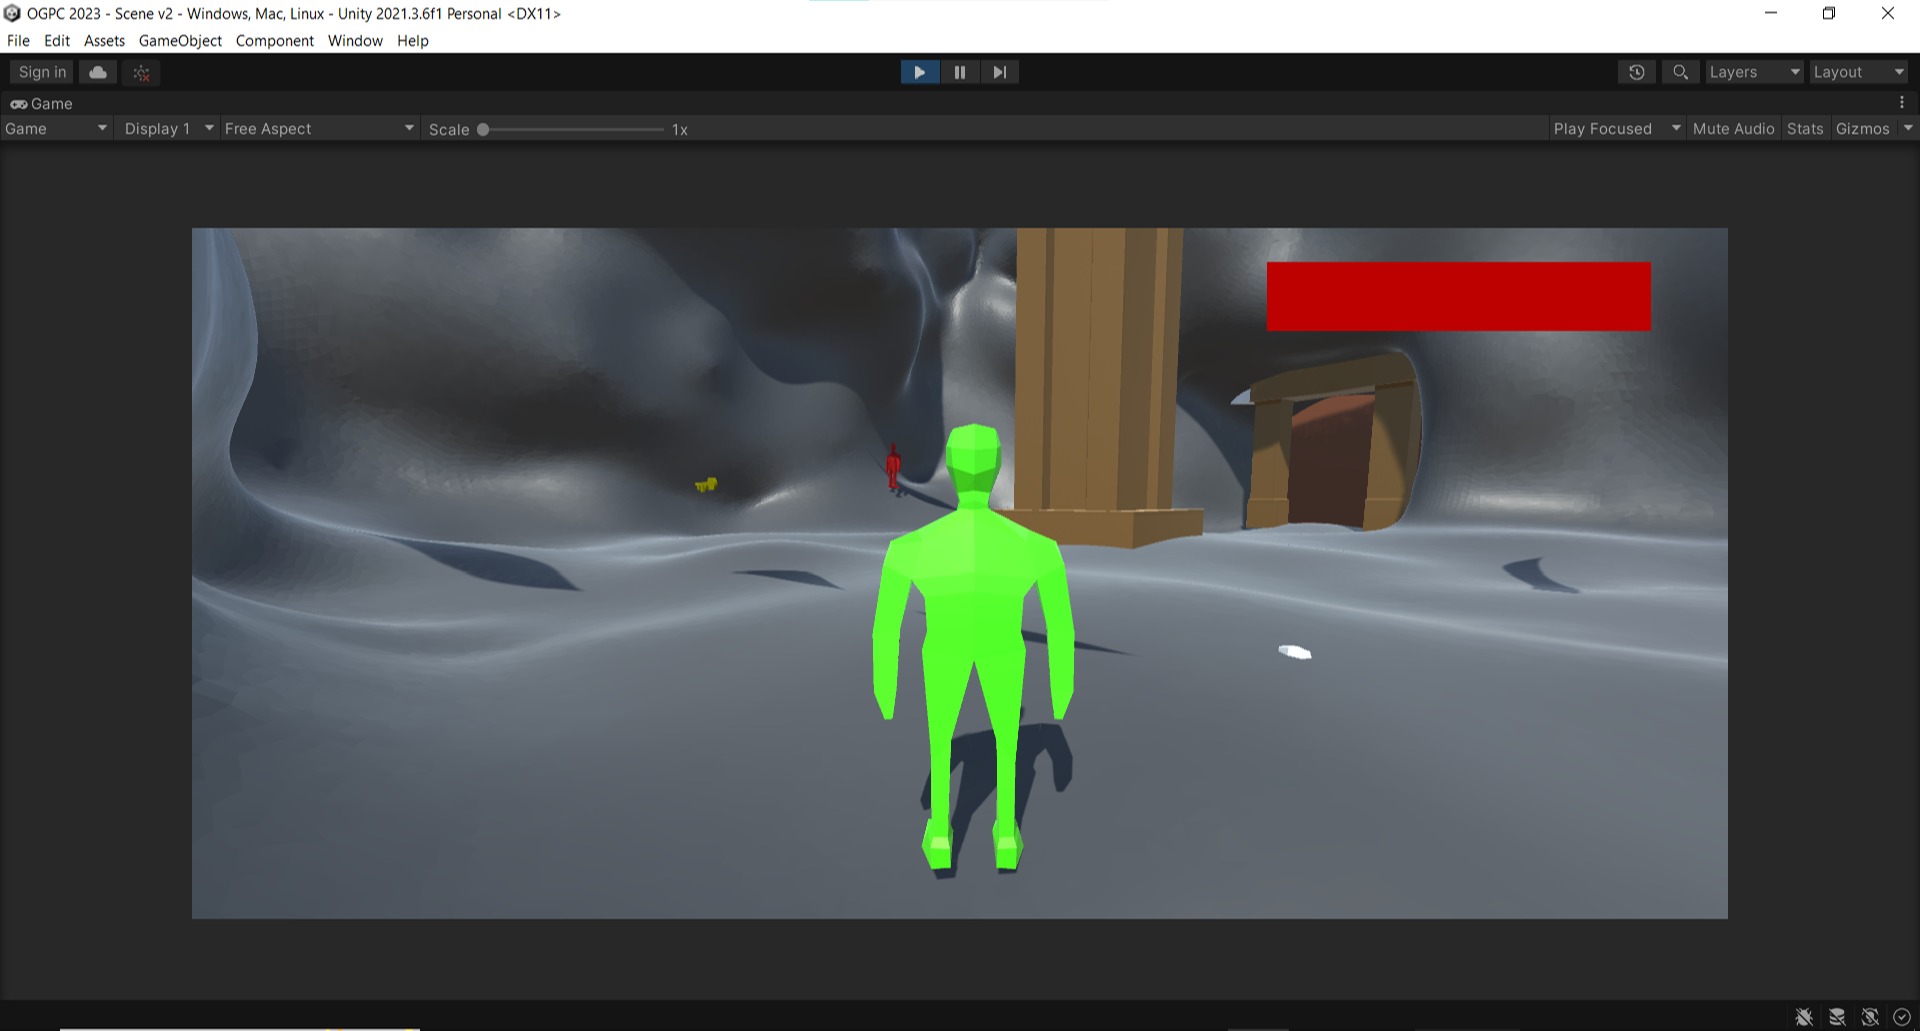
Task: Open the Free Aspect resolution dropdown
Action: click(x=318, y=128)
